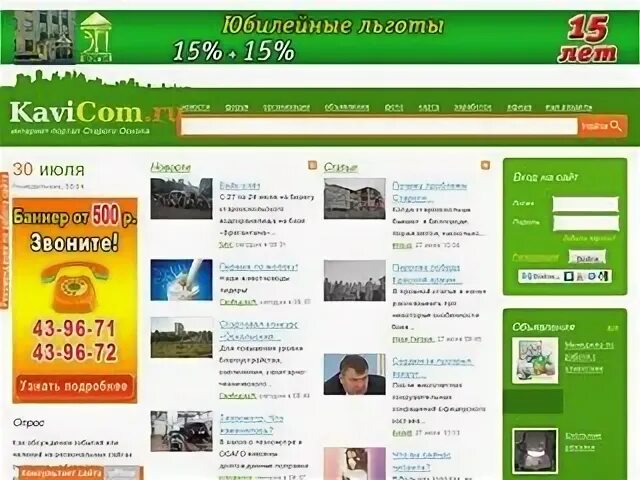Open the форум item in the top navigation
Screen dimensions: 640x480
point(237,107)
